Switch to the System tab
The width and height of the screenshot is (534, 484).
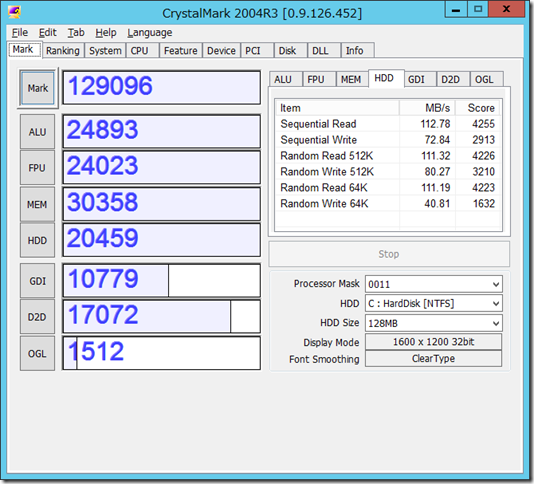pyautogui.click(x=105, y=51)
